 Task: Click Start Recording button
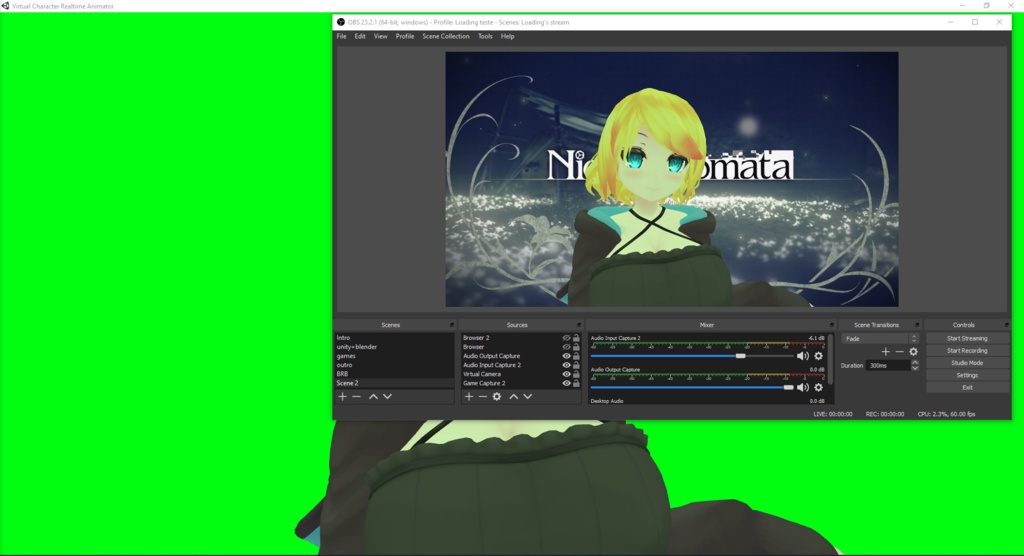click(967, 351)
